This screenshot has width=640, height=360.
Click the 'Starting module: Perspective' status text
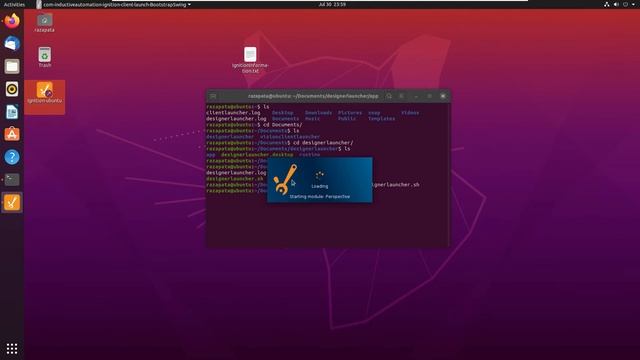pos(320,196)
